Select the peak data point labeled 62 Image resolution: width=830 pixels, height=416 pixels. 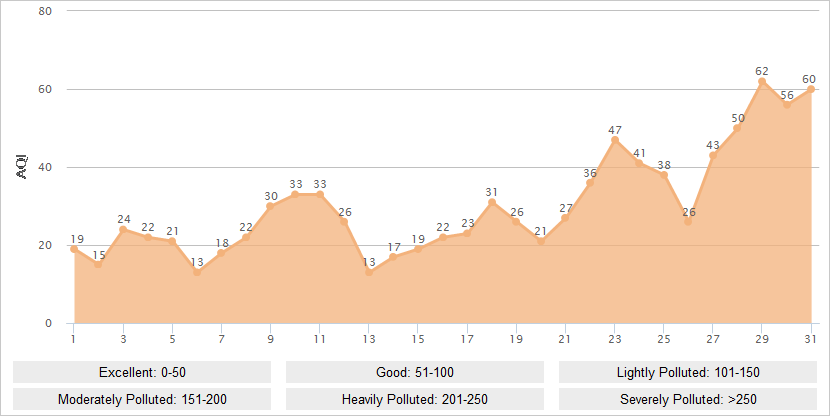point(762,82)
